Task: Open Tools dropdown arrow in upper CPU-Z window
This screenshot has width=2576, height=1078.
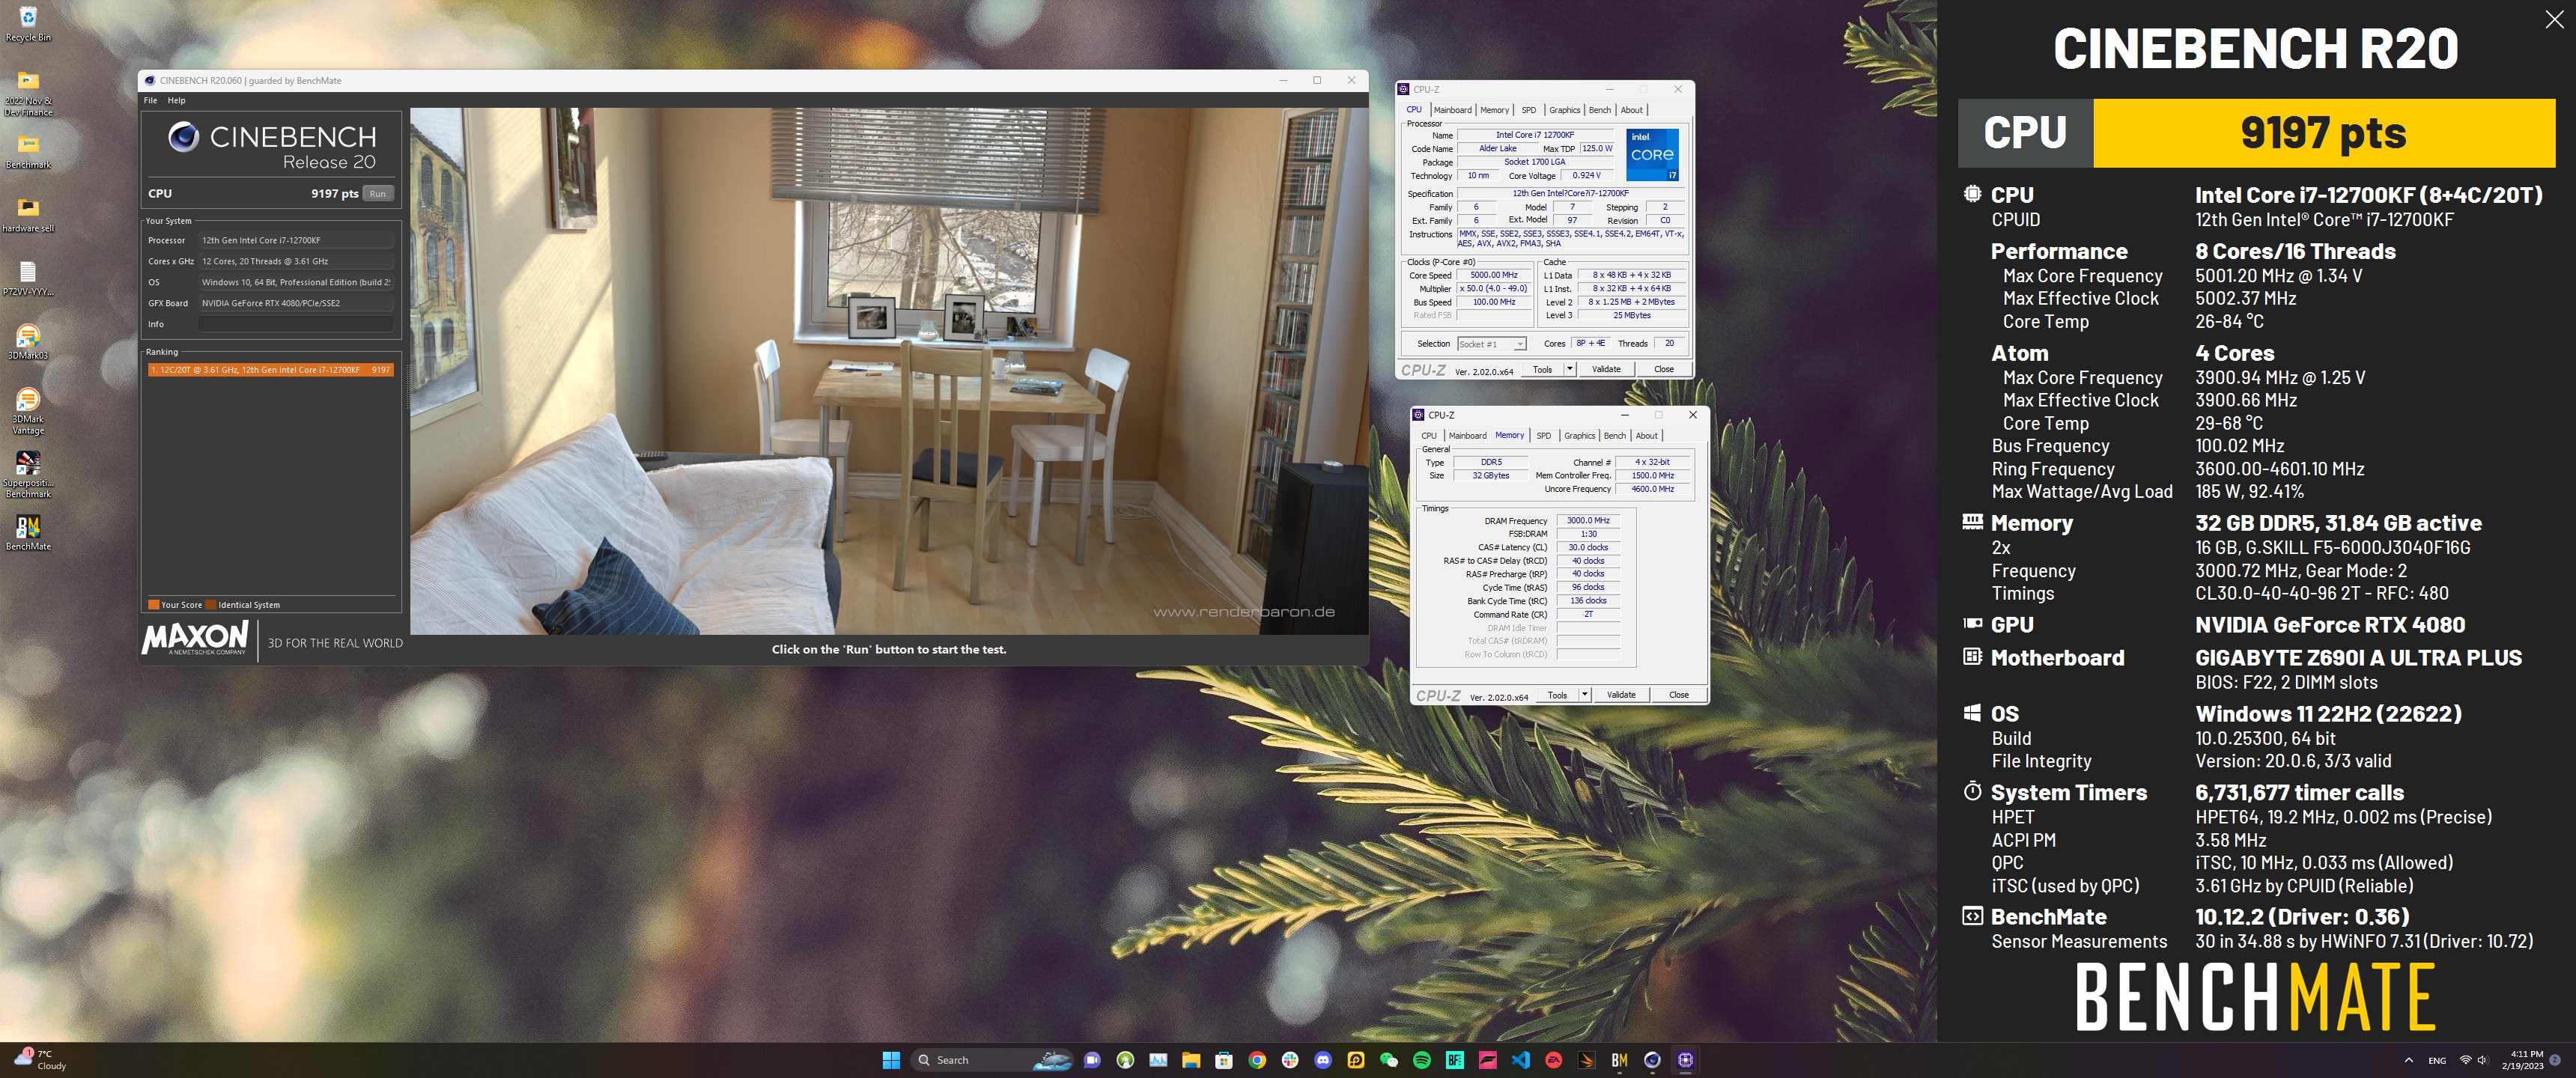Action: pos(1570,369)
